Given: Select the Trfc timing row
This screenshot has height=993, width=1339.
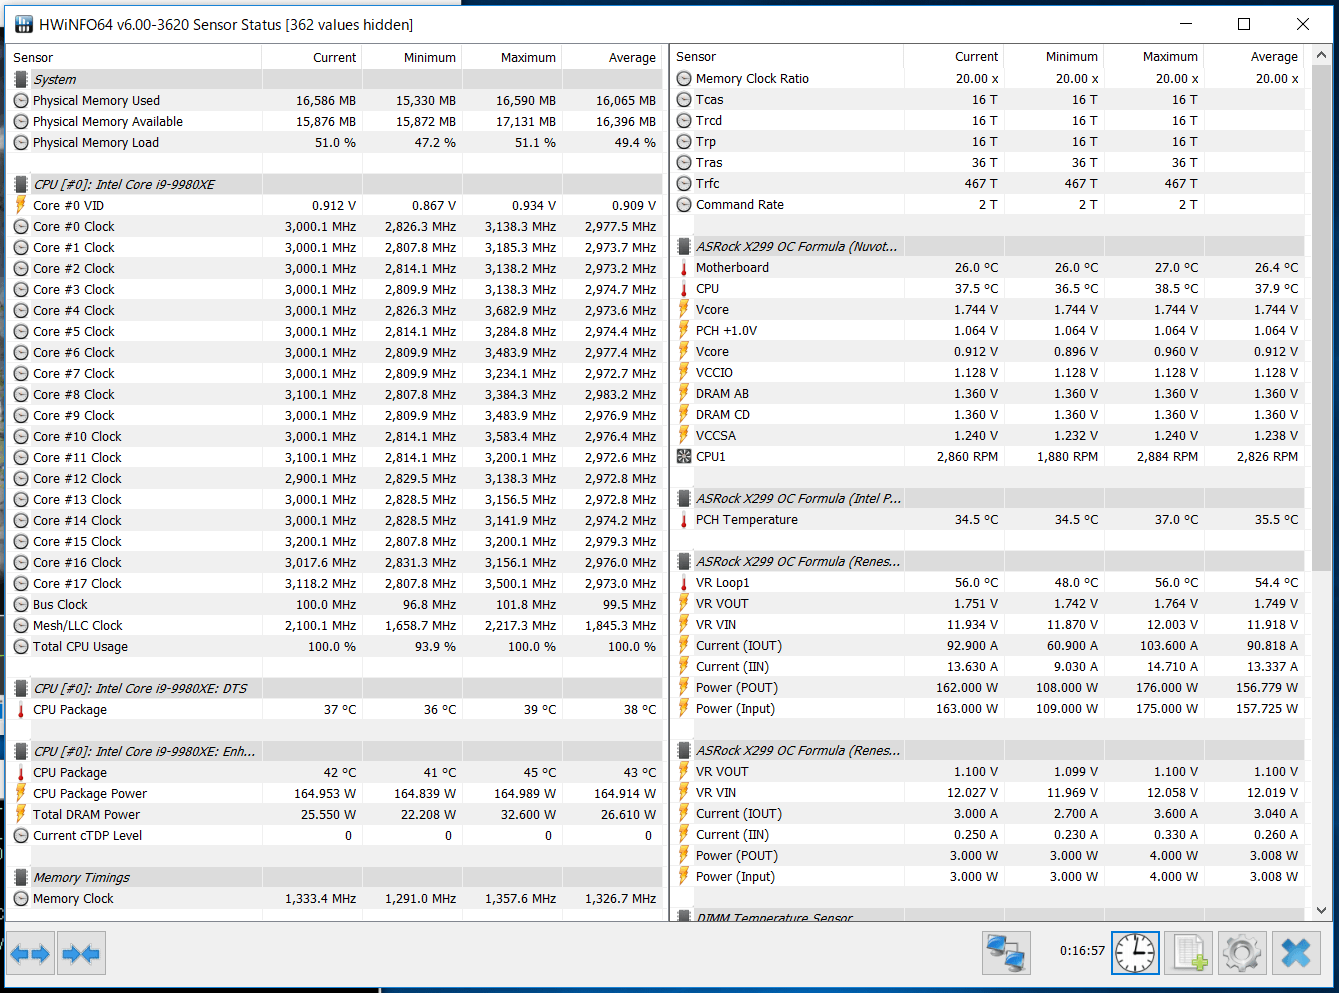Looking at the screenshot, I should pos(988,183).
